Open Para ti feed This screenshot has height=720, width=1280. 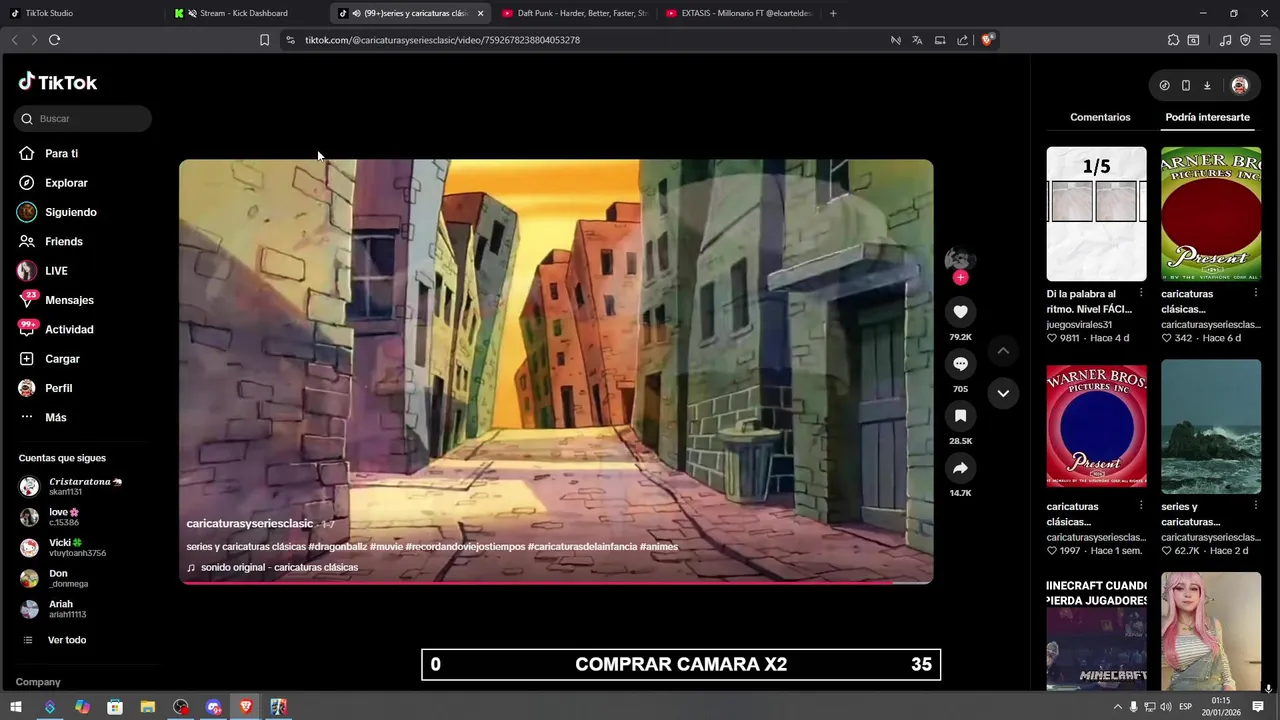(x=61, y=154)
